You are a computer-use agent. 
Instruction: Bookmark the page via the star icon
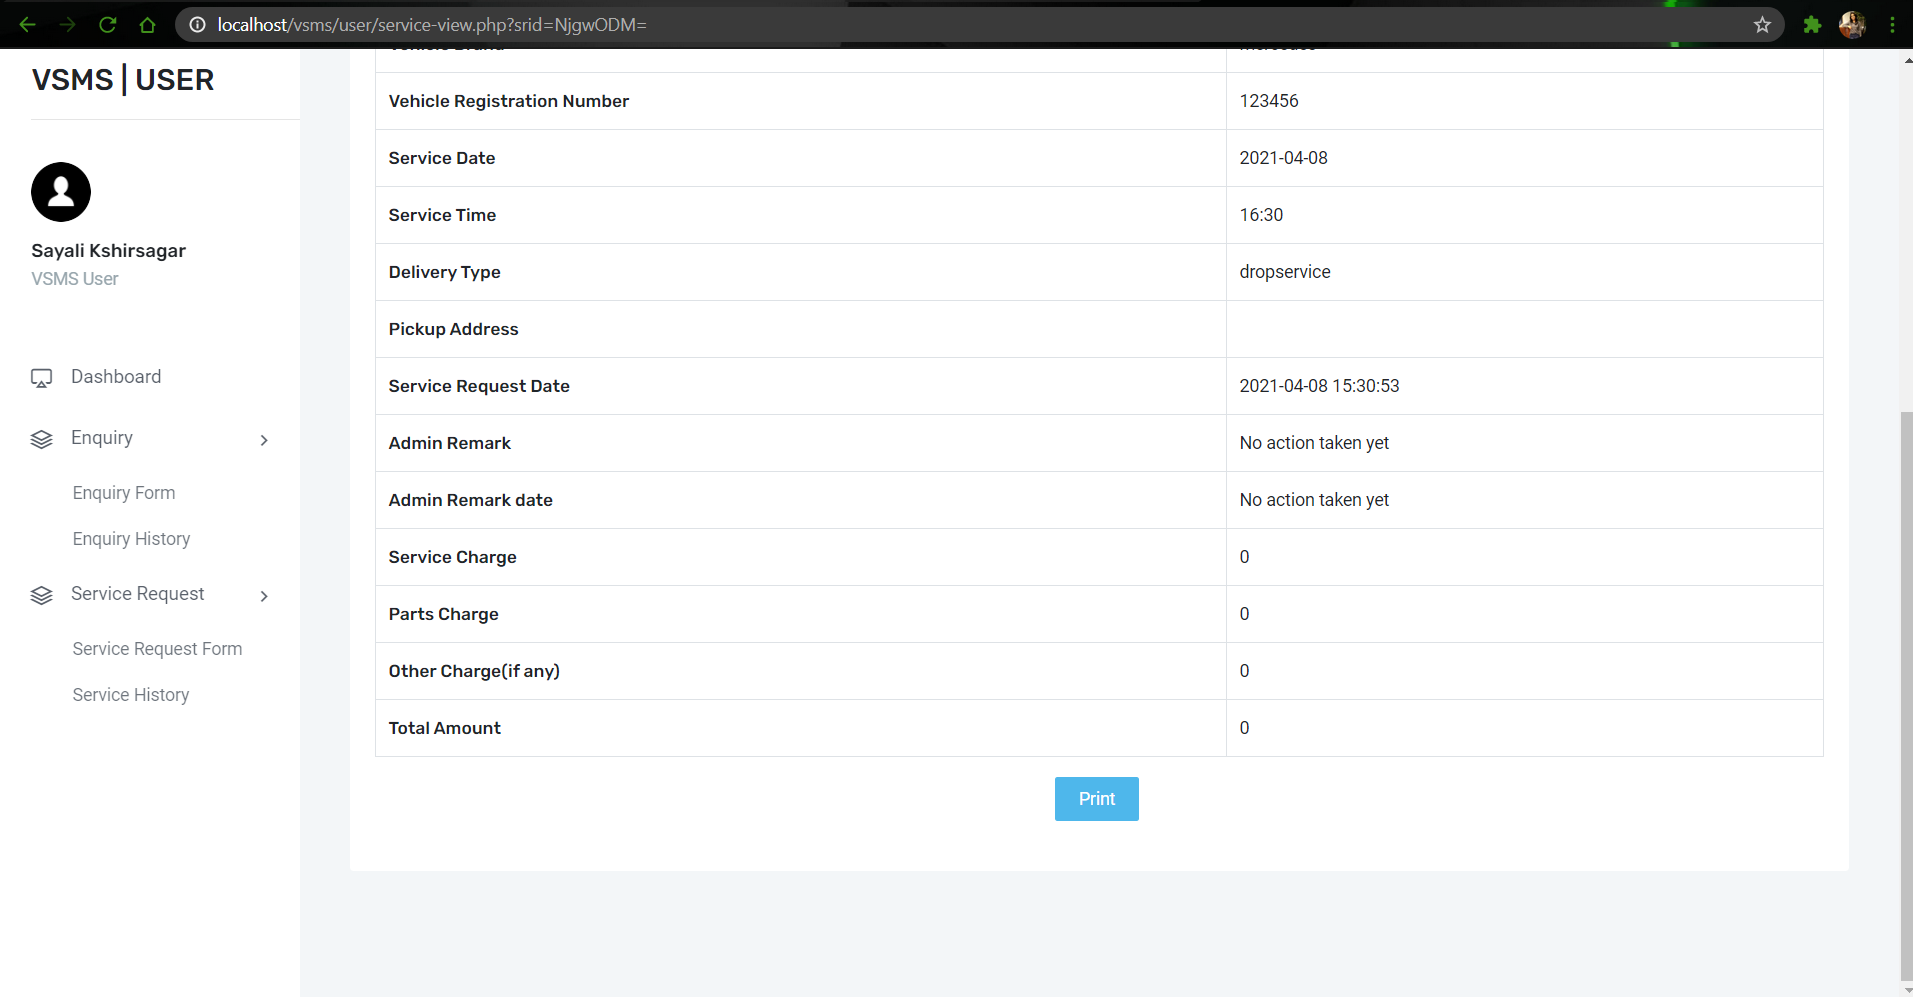tap(1763, 24)
